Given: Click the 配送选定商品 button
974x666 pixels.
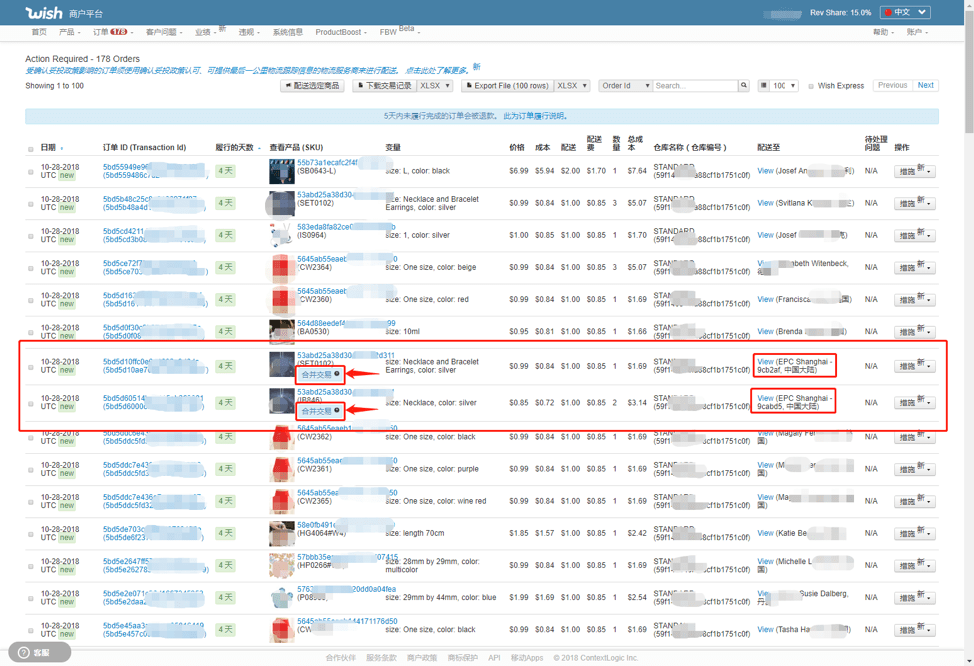Looking at the screenshot, I should pyautogui.click(x=312, y=86).
